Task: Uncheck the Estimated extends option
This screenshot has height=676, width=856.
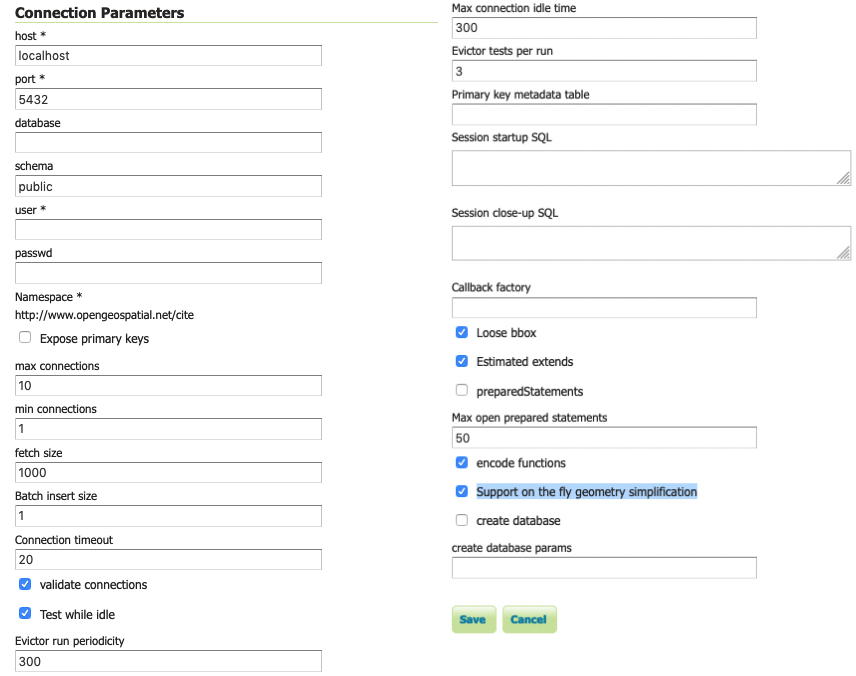Action: click(462, 361)
